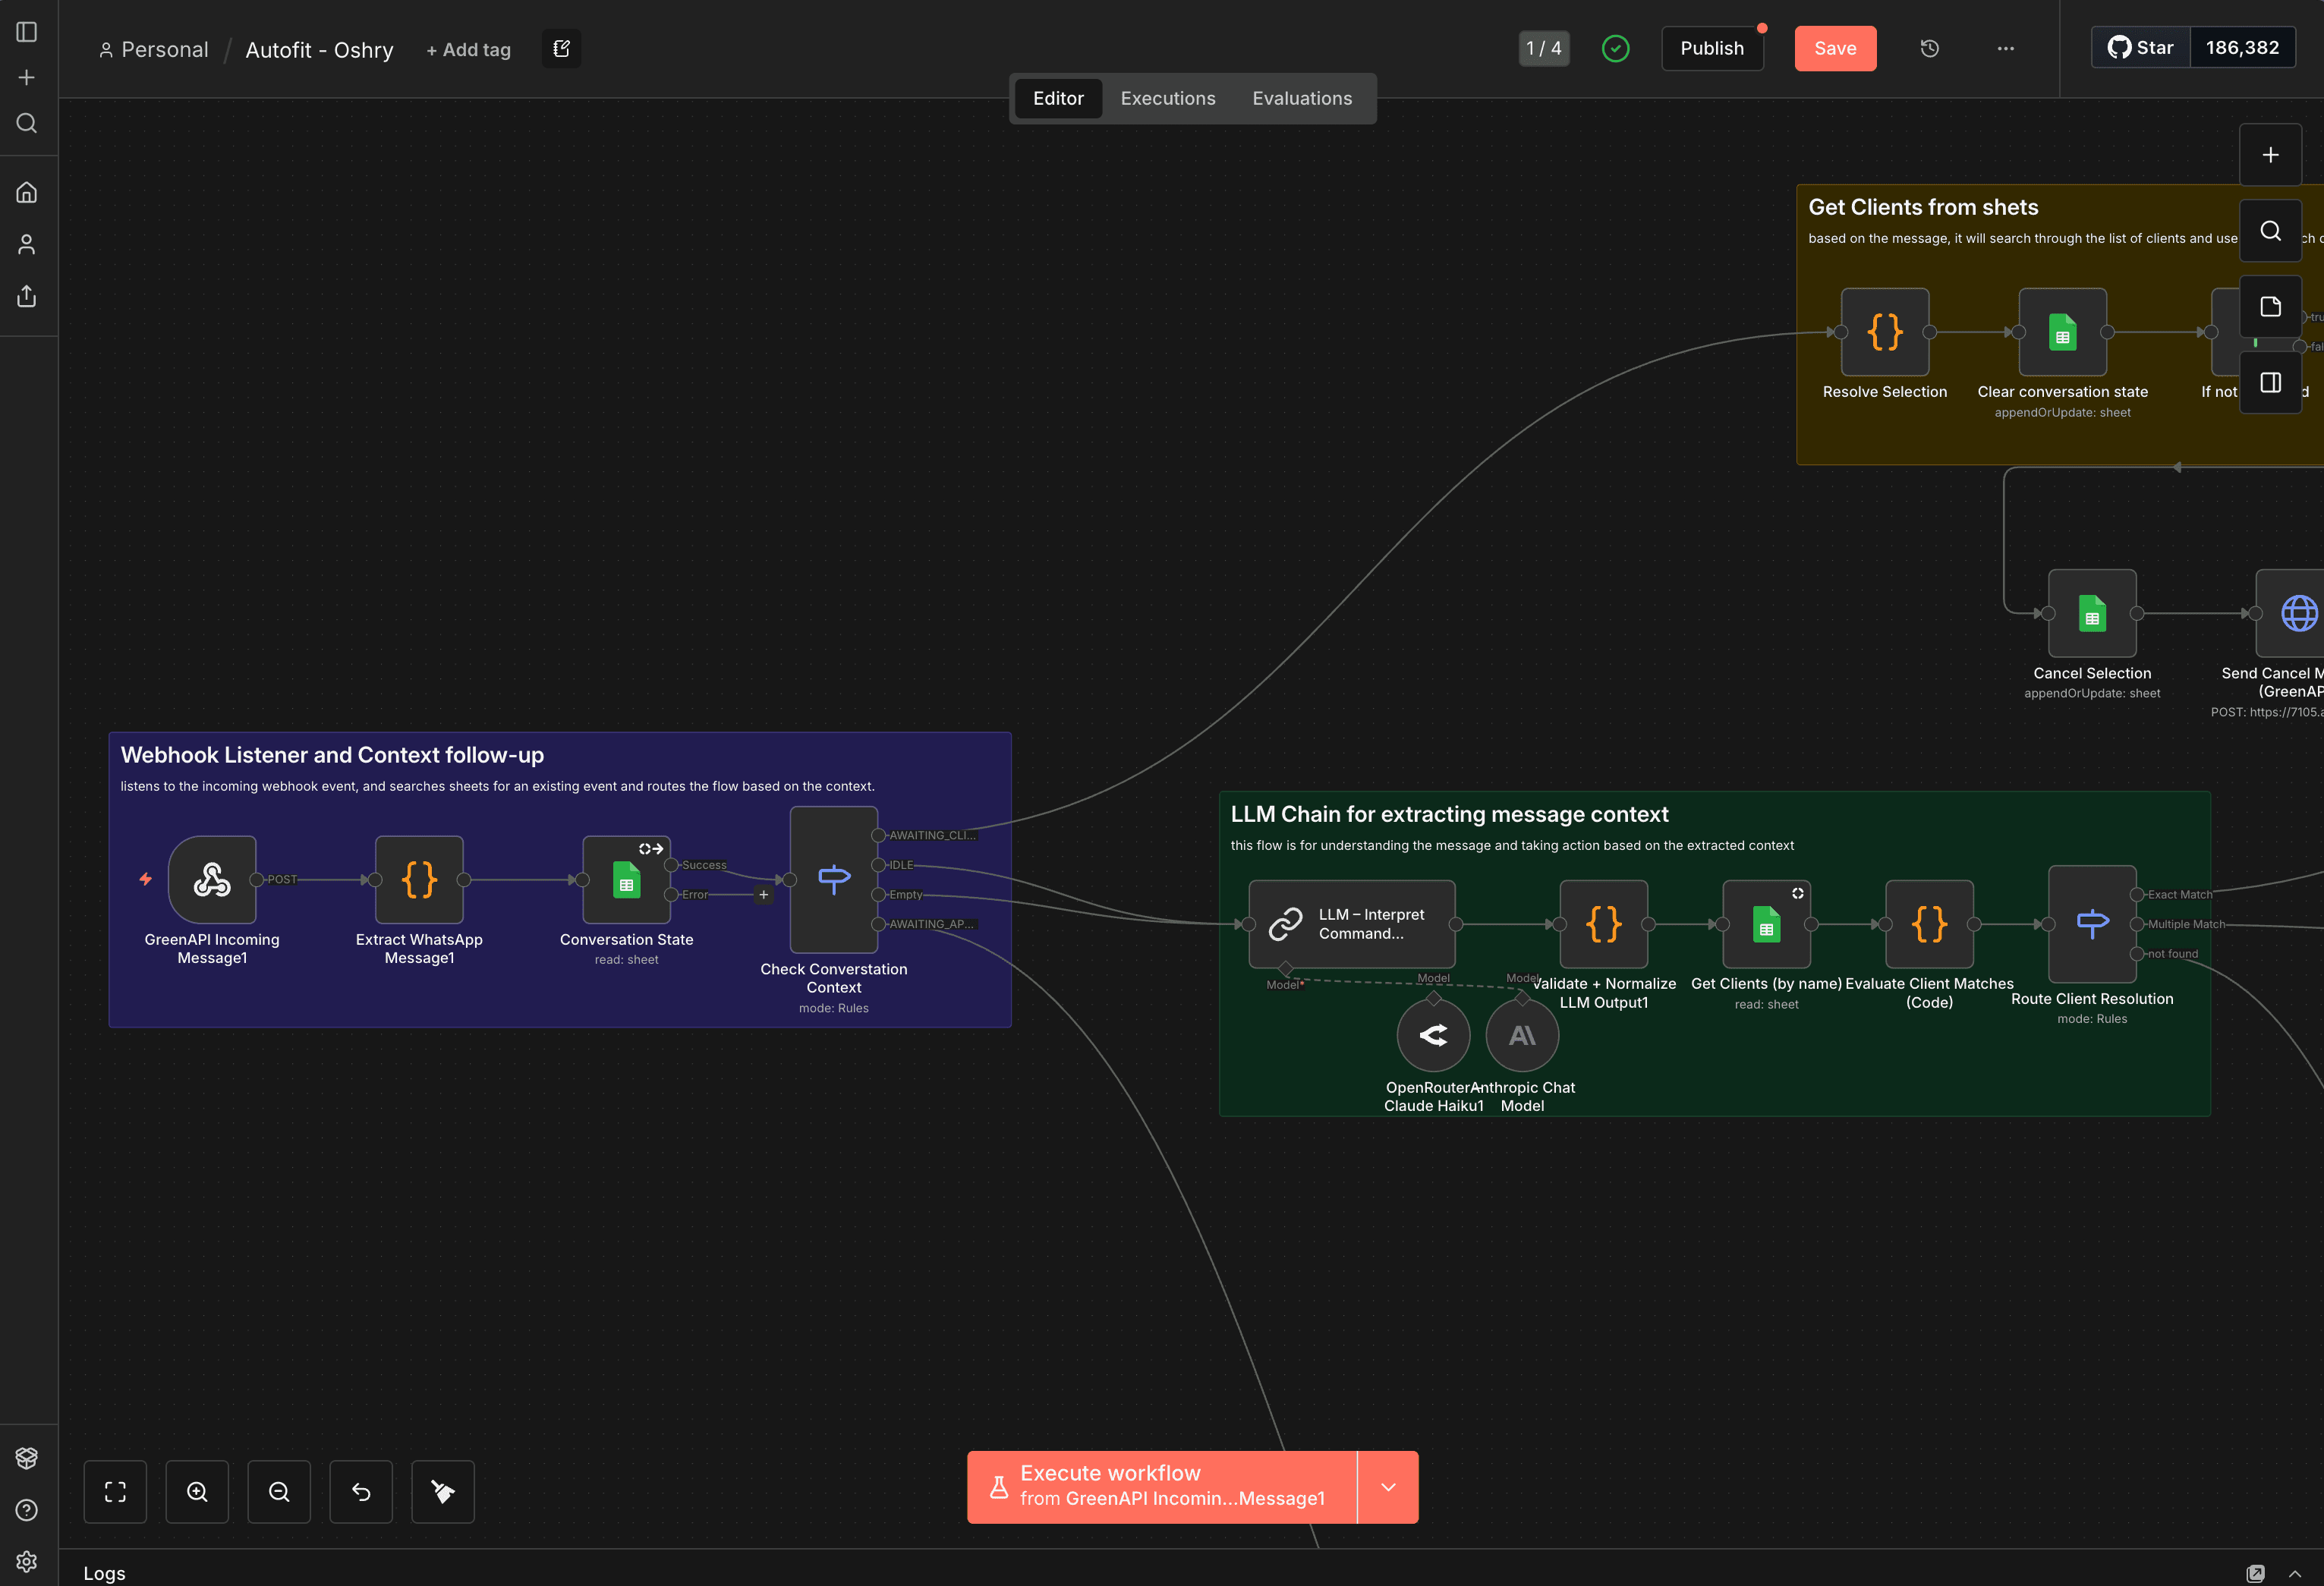Select the Extract WhatsApp Message1 code node
This screenshot has width=2324, height=1586.
pyautogui.click(x=419, y=879)
